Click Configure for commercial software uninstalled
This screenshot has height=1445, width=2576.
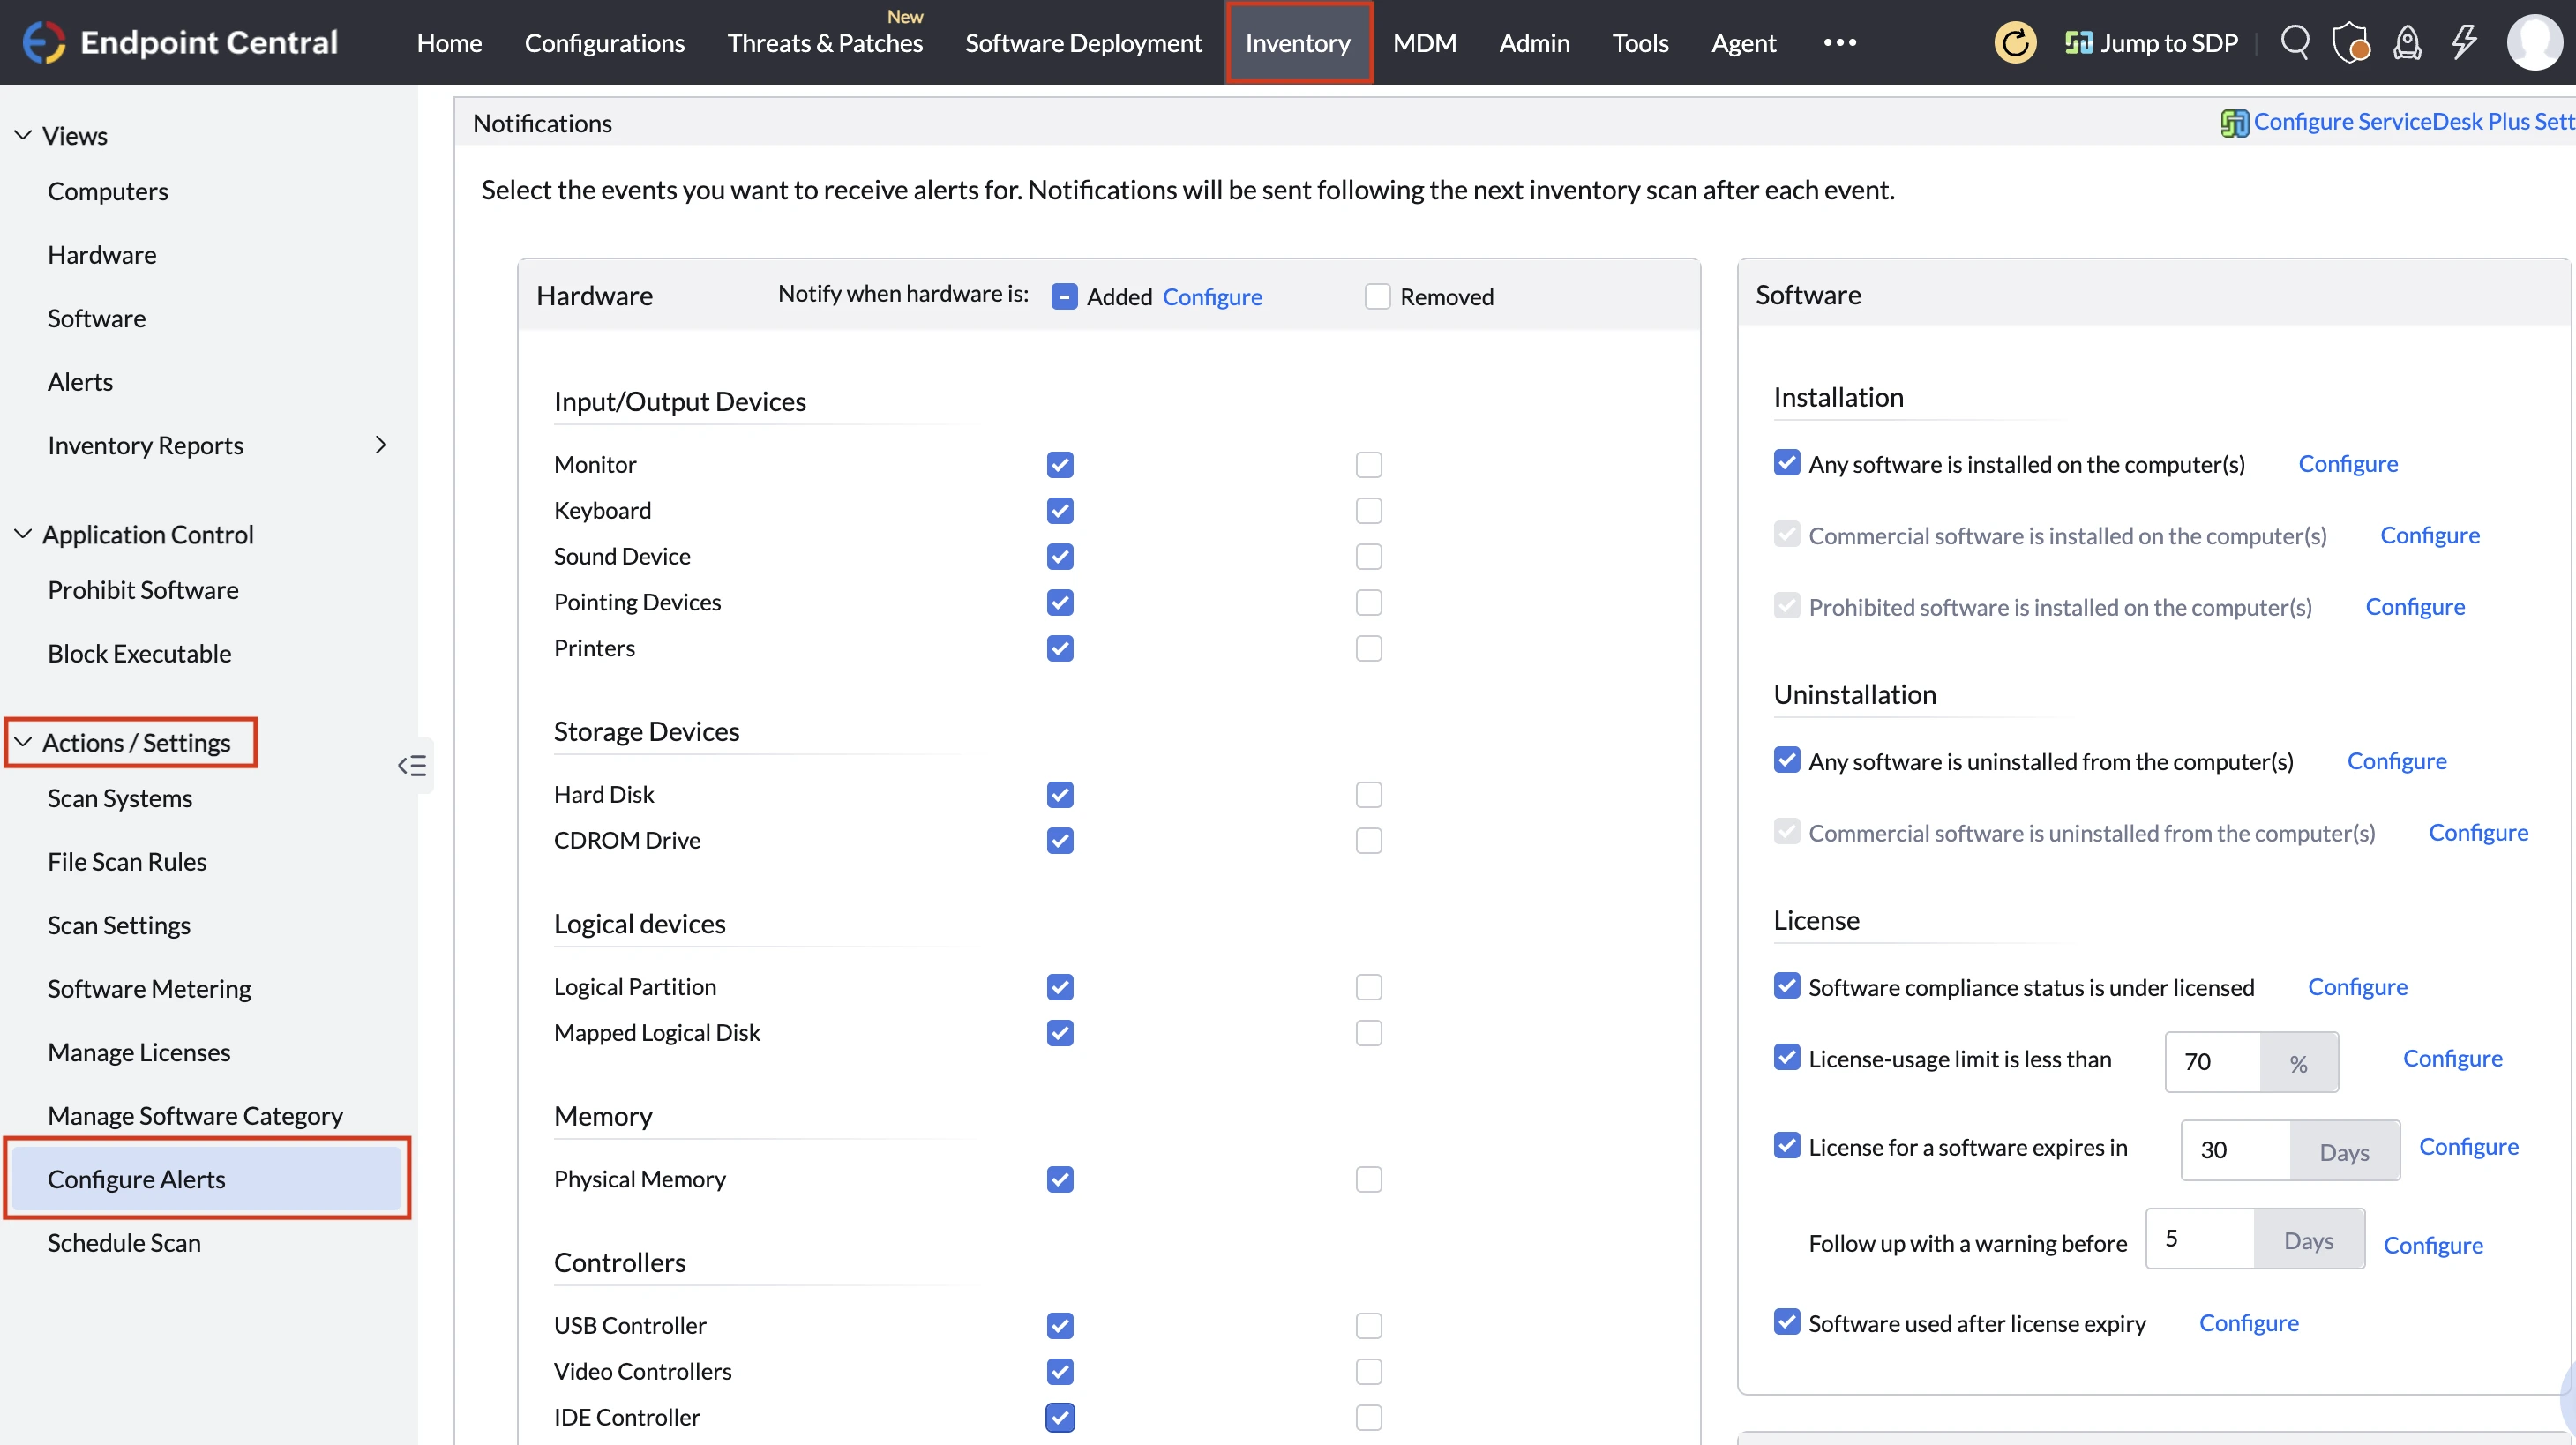click(x=2478, y=833)
